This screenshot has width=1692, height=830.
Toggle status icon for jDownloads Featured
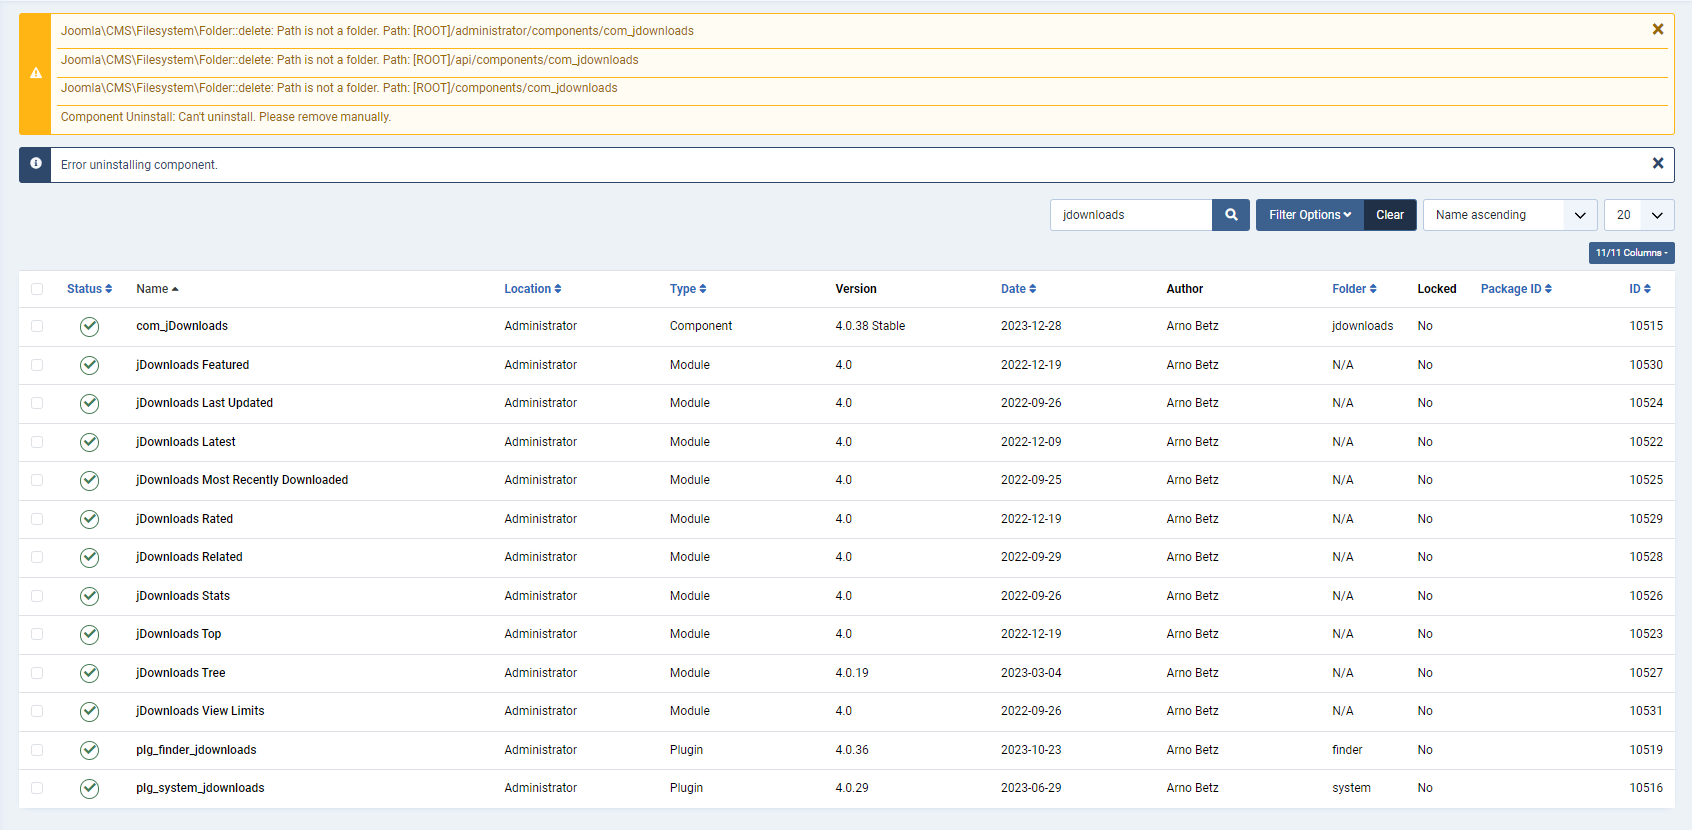[x=89, y=365]
